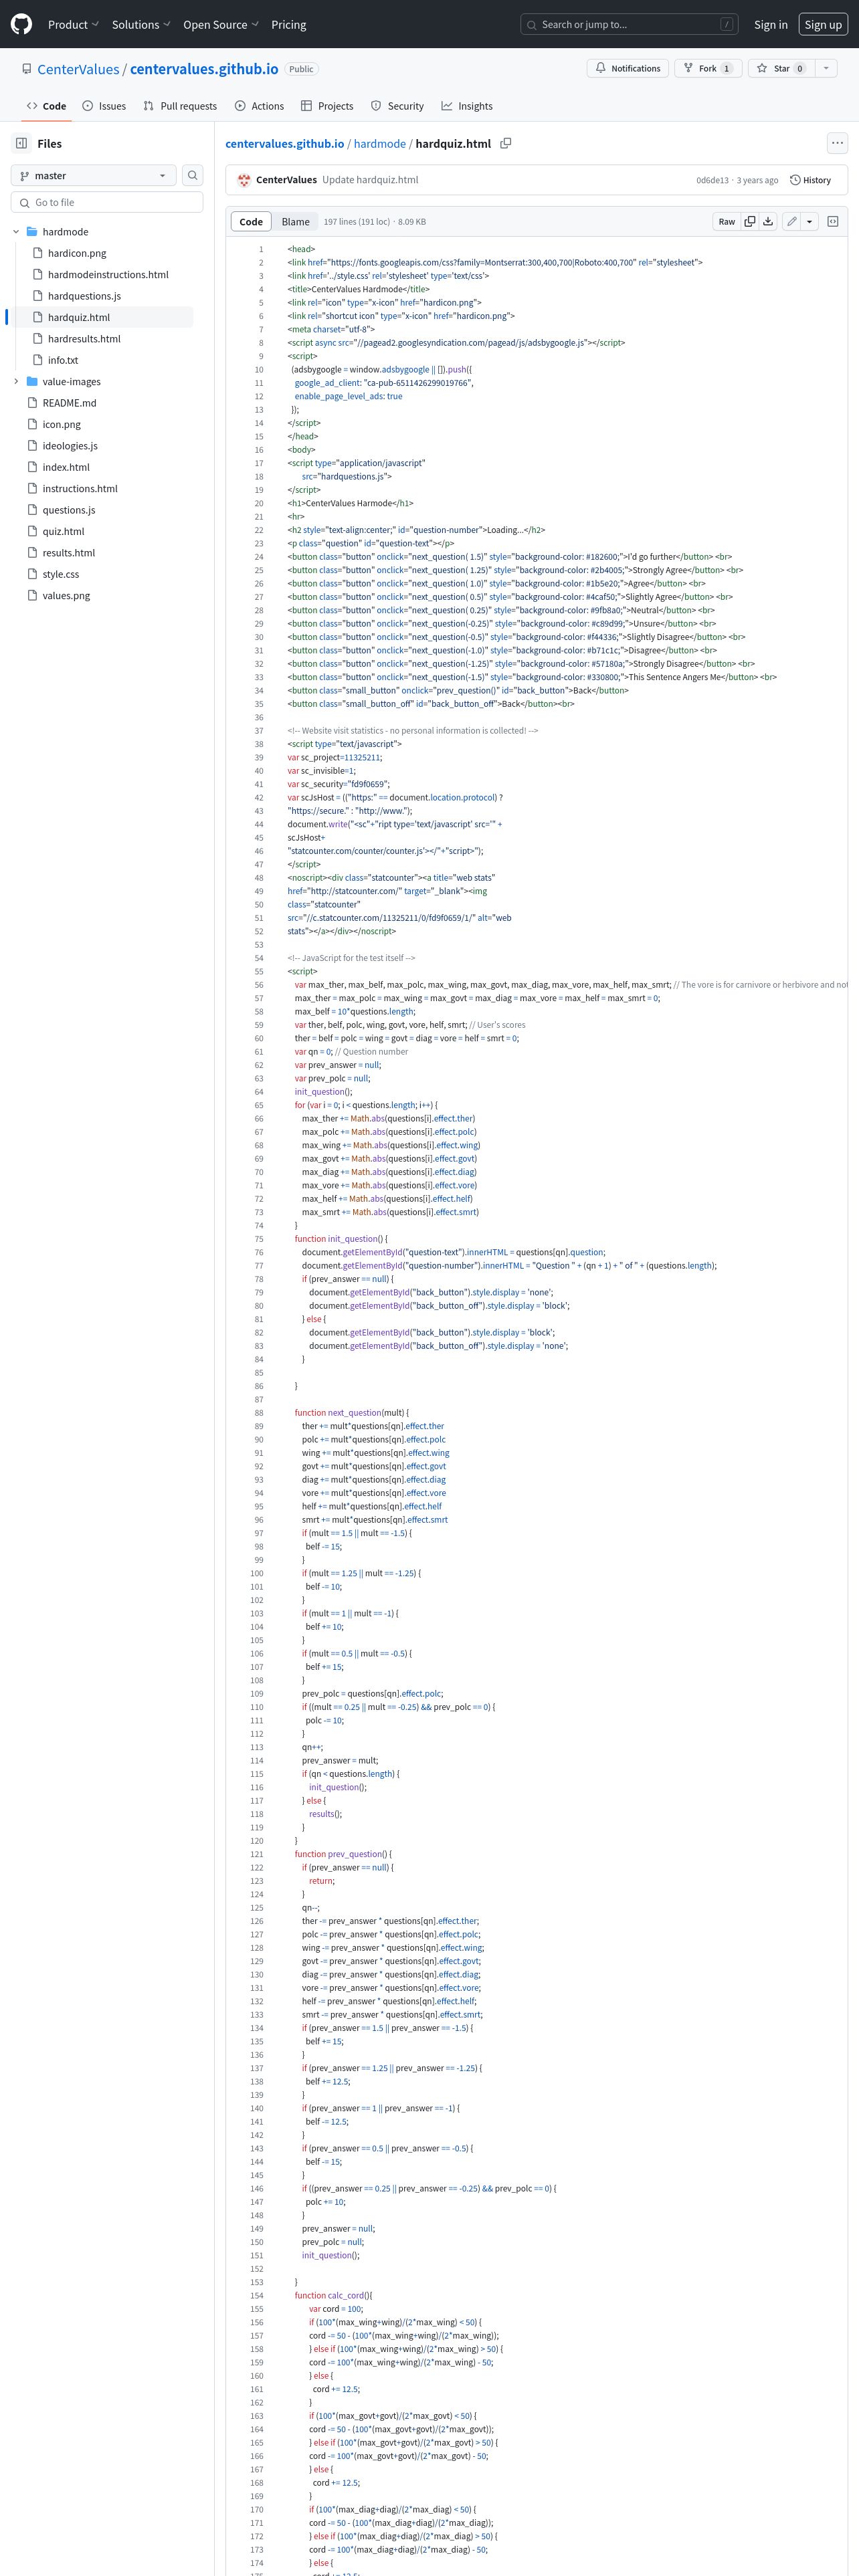
Task: Star the repository
Action: pos(781,68)
